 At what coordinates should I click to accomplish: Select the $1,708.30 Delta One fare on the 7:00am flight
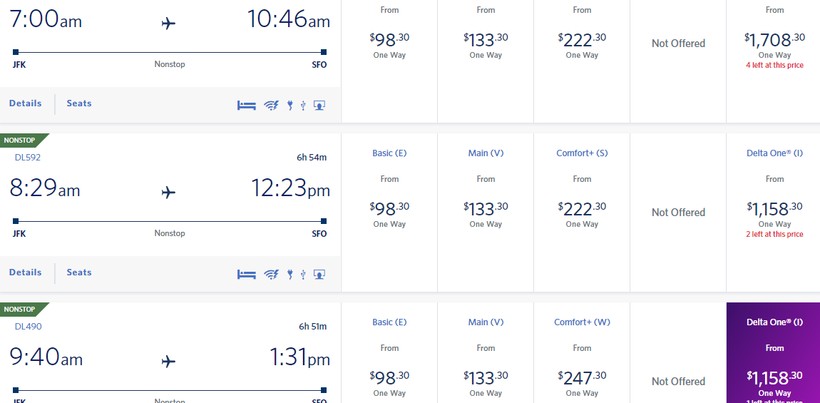[774, 44]
